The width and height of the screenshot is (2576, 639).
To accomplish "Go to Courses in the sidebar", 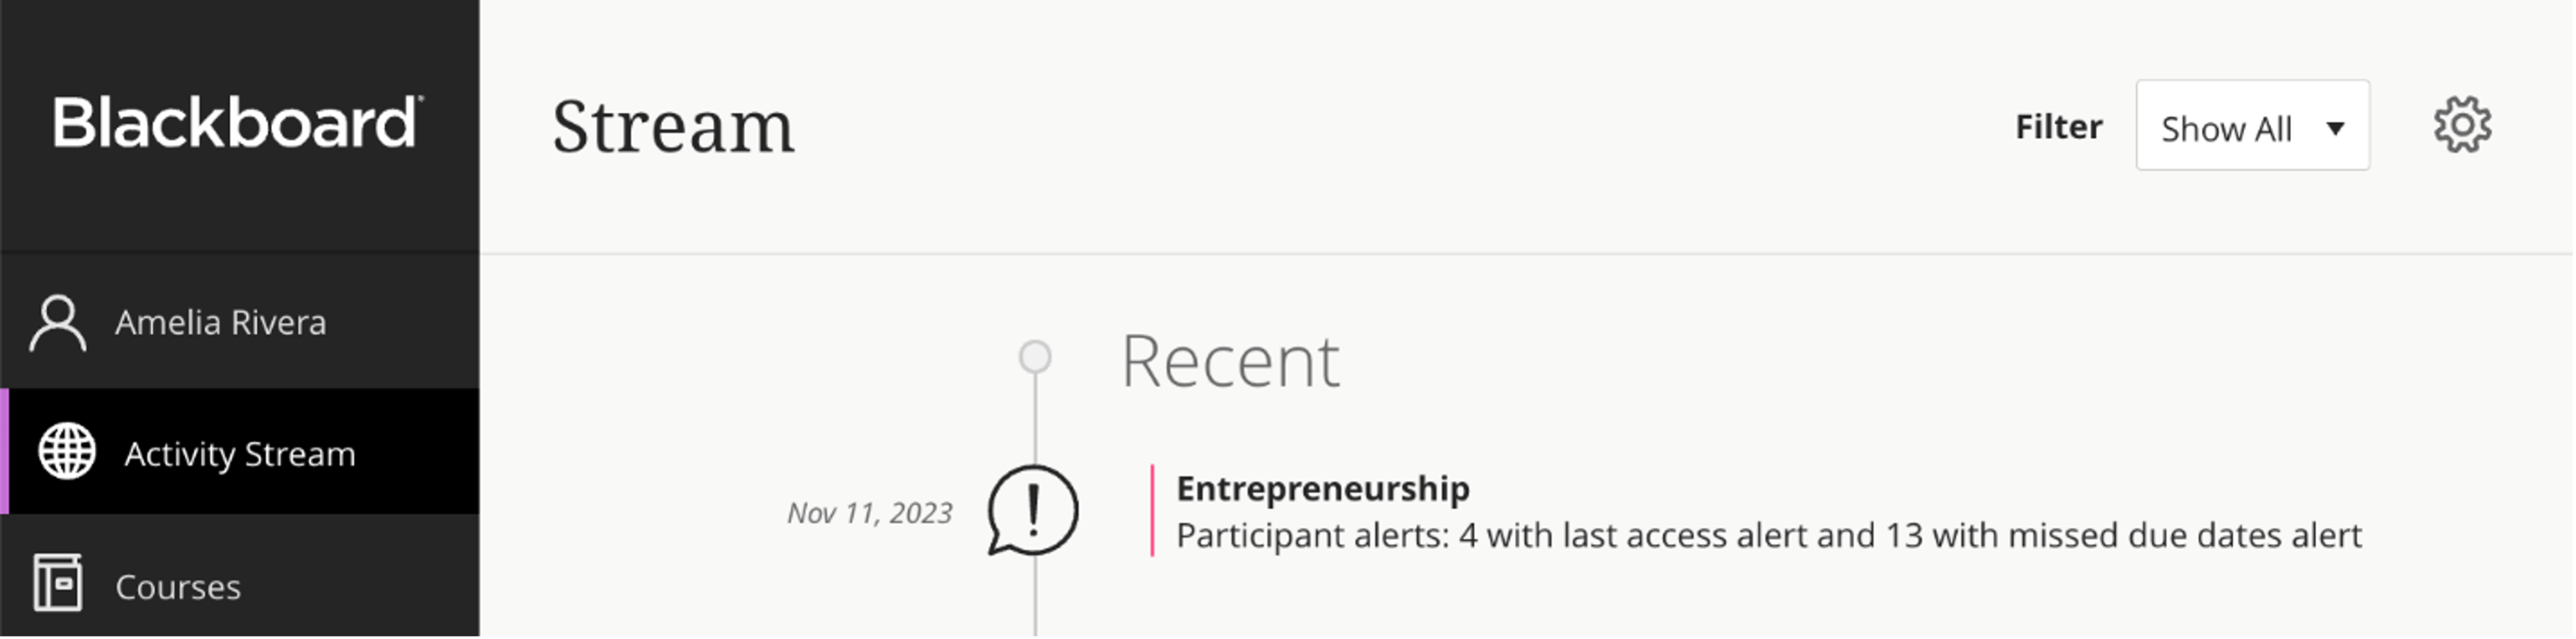I will coord(178,587).
